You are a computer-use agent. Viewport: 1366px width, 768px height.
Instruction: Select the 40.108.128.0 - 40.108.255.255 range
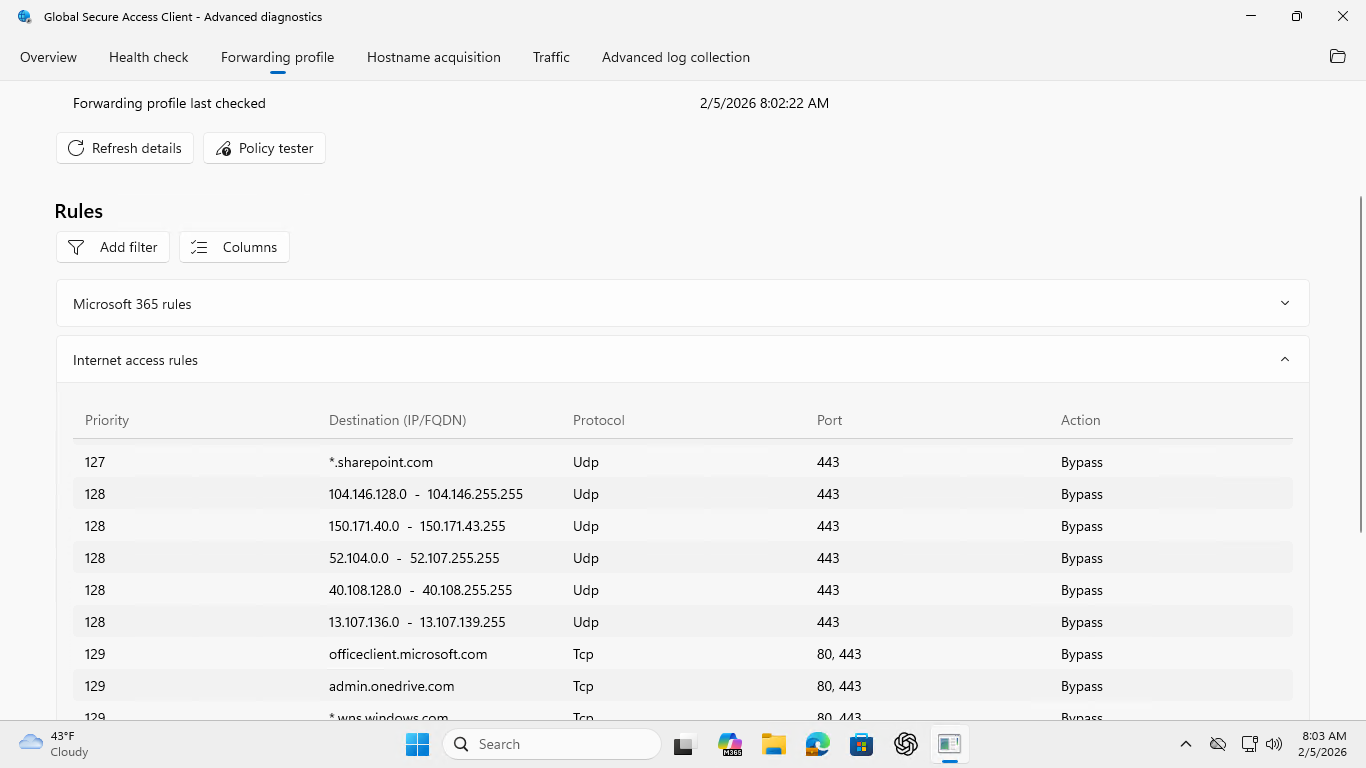tap(421, 590)
